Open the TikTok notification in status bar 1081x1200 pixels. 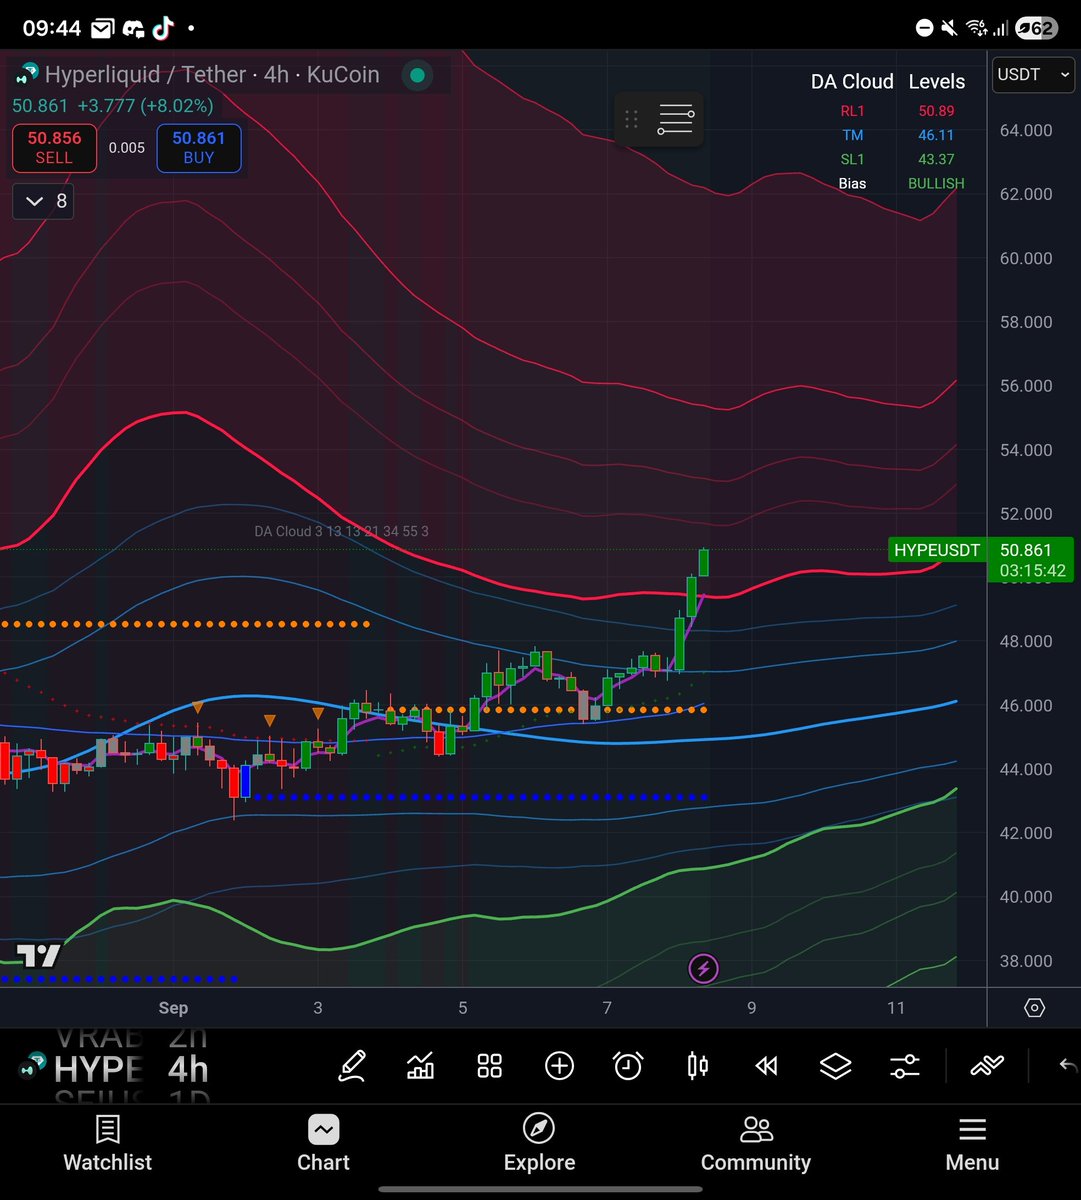(164, 28)
